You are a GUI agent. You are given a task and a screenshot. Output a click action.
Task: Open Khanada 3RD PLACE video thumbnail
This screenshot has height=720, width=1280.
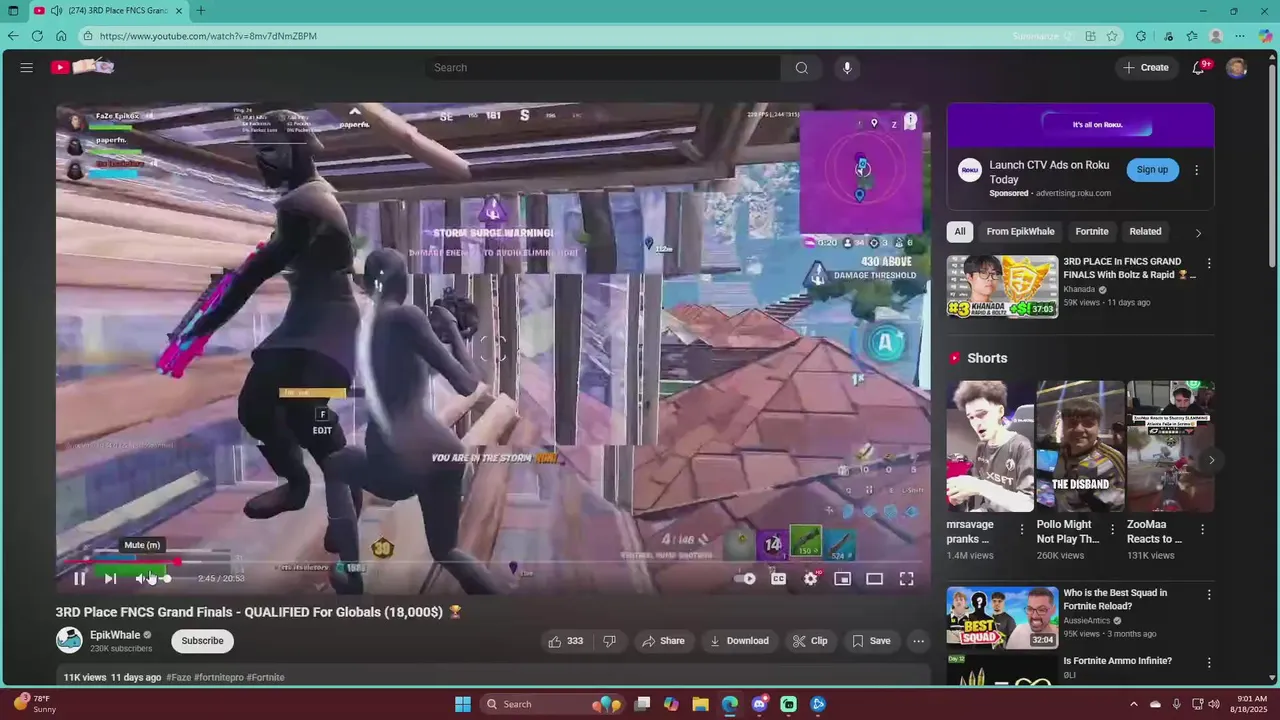click(x=1003, y=286)
